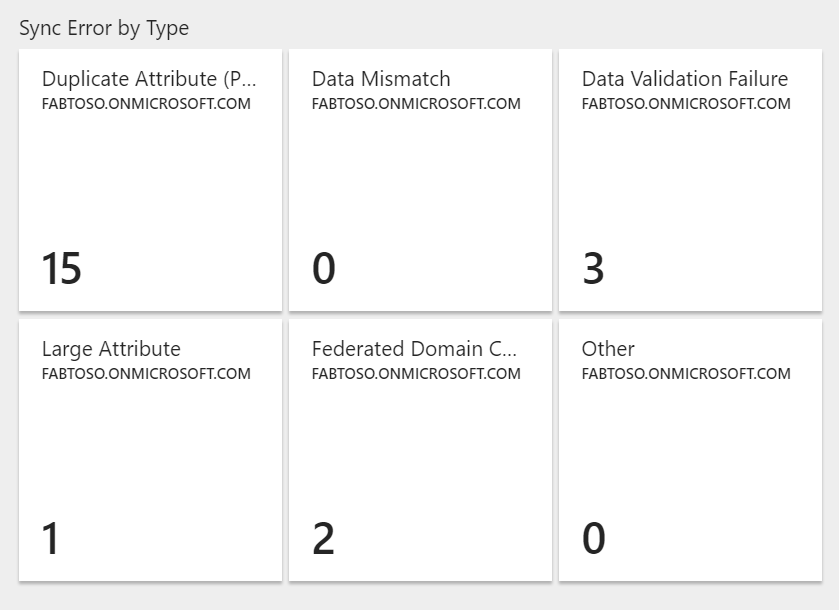
Task: Open the Duplicate Attribute error tile
Action: pos(150,180)
